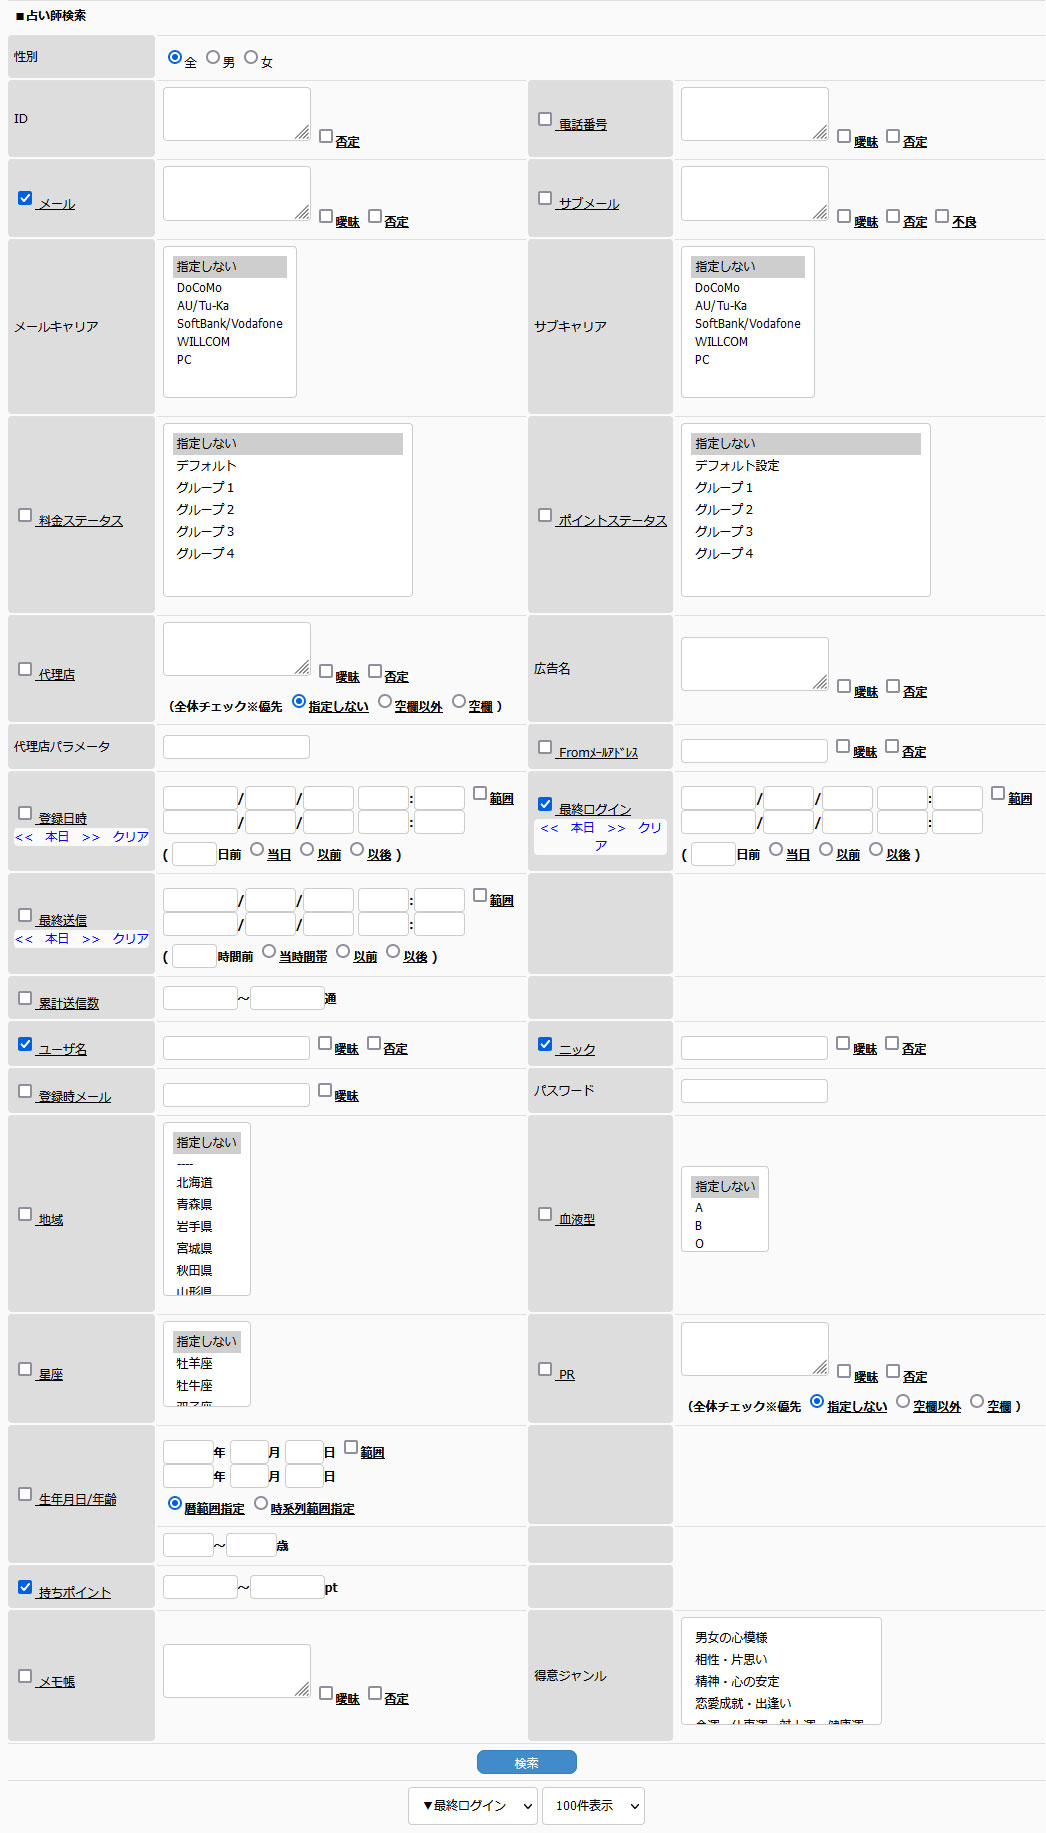Select the 時系列範囲指定 radio button

261,1503
